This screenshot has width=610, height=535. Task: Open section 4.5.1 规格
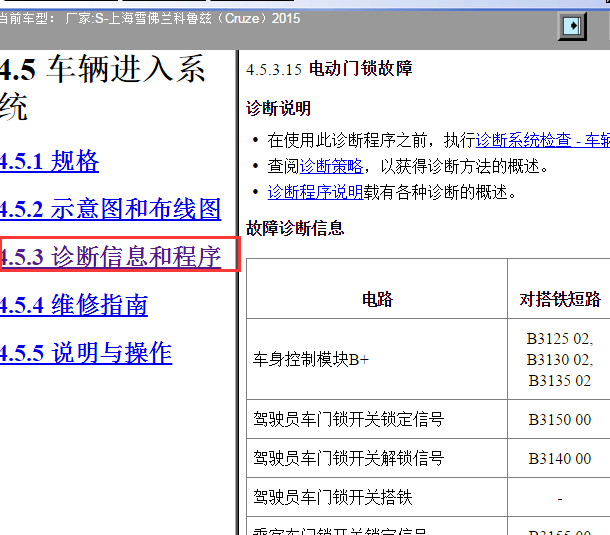tap(49, 161)
